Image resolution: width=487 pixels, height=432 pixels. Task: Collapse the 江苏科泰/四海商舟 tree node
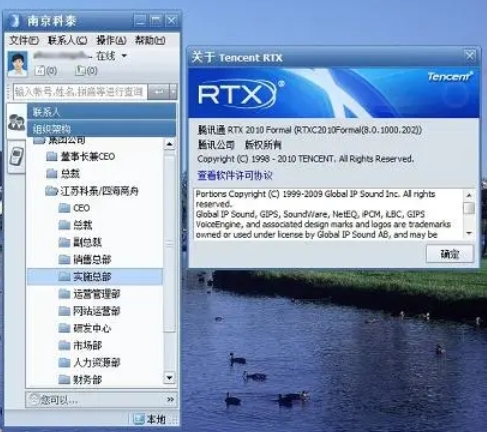point(51,191)
